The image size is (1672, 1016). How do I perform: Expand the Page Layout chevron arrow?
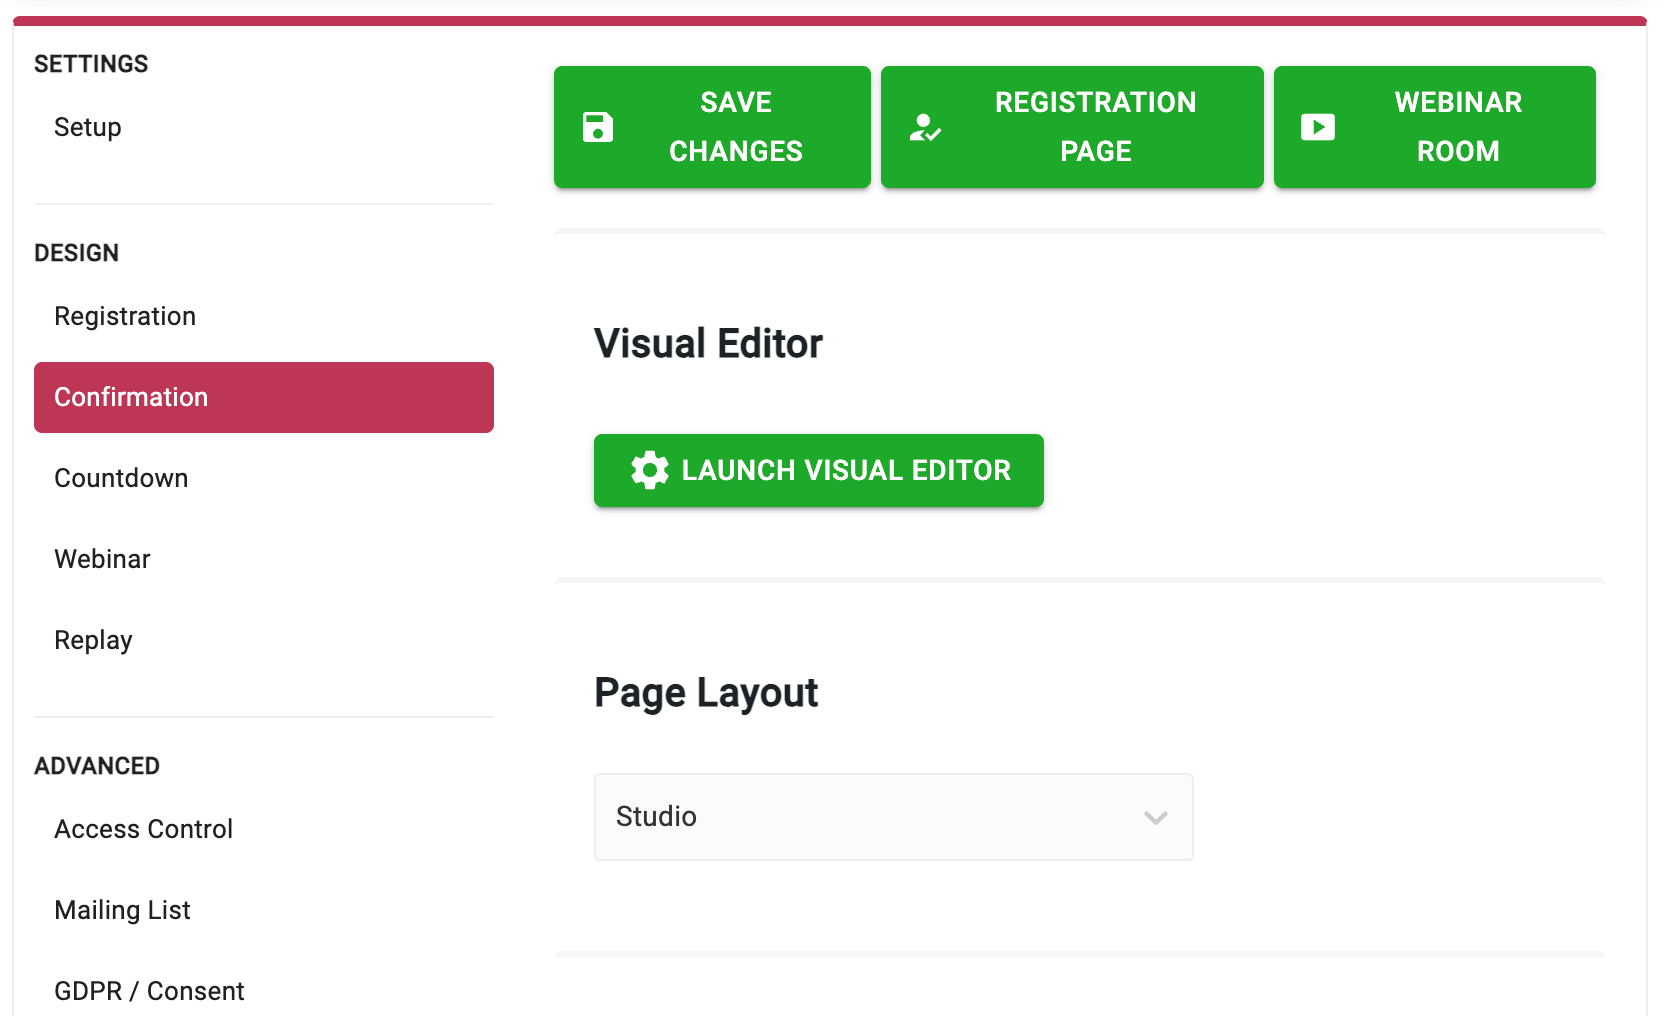[x=1156, y=818]
